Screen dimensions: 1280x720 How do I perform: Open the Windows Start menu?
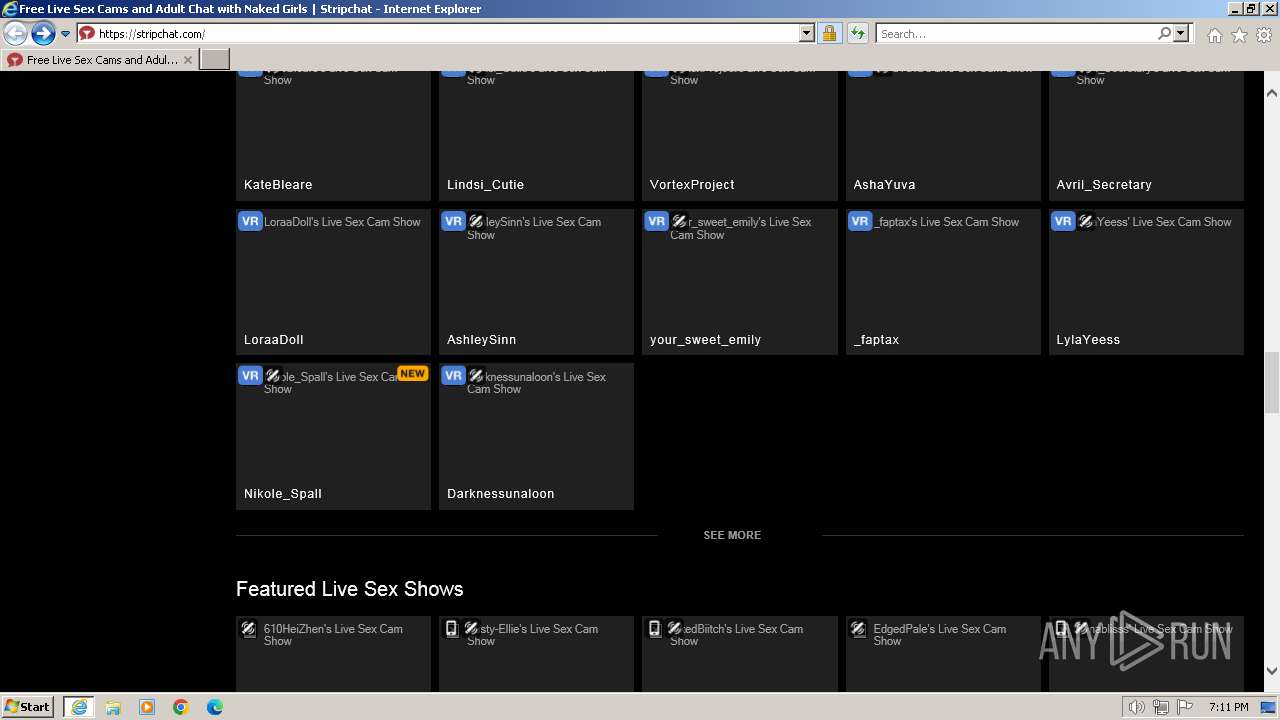pos(28,706)
